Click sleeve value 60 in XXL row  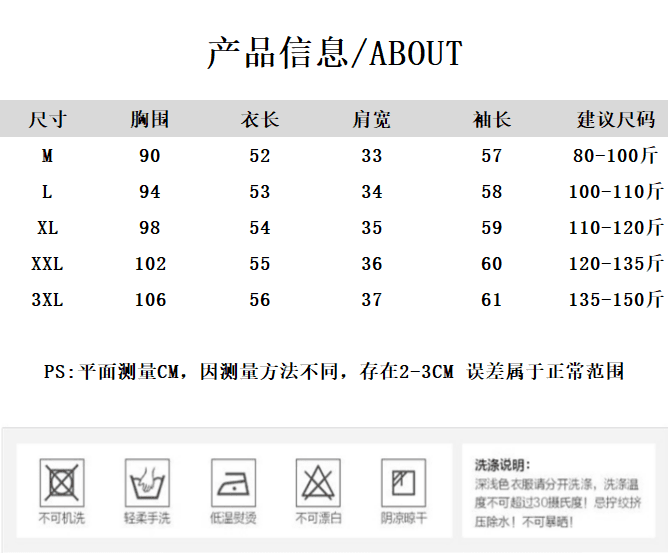[x=492, y=264]
